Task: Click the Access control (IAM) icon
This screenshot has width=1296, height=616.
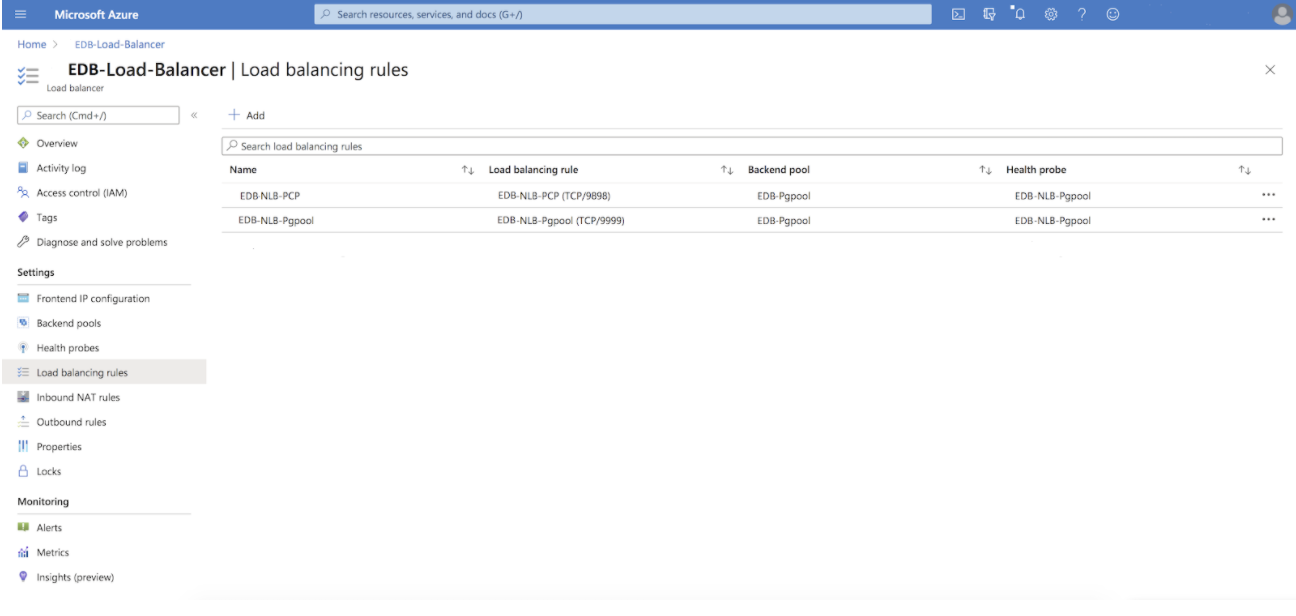Action: point(25,193)
